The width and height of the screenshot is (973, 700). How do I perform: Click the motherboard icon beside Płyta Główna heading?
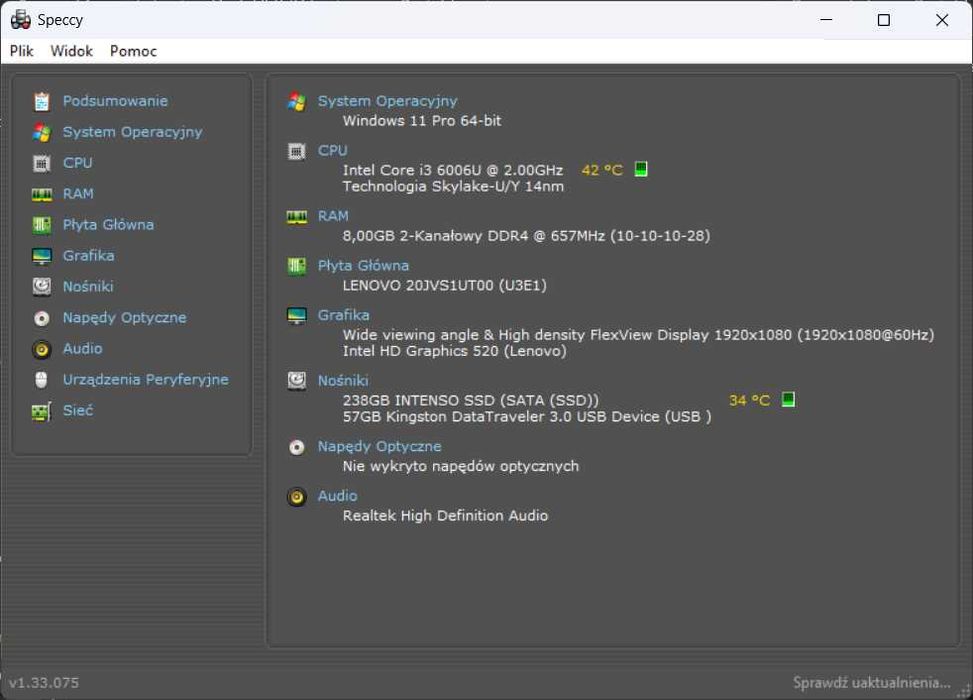[297, 266]
